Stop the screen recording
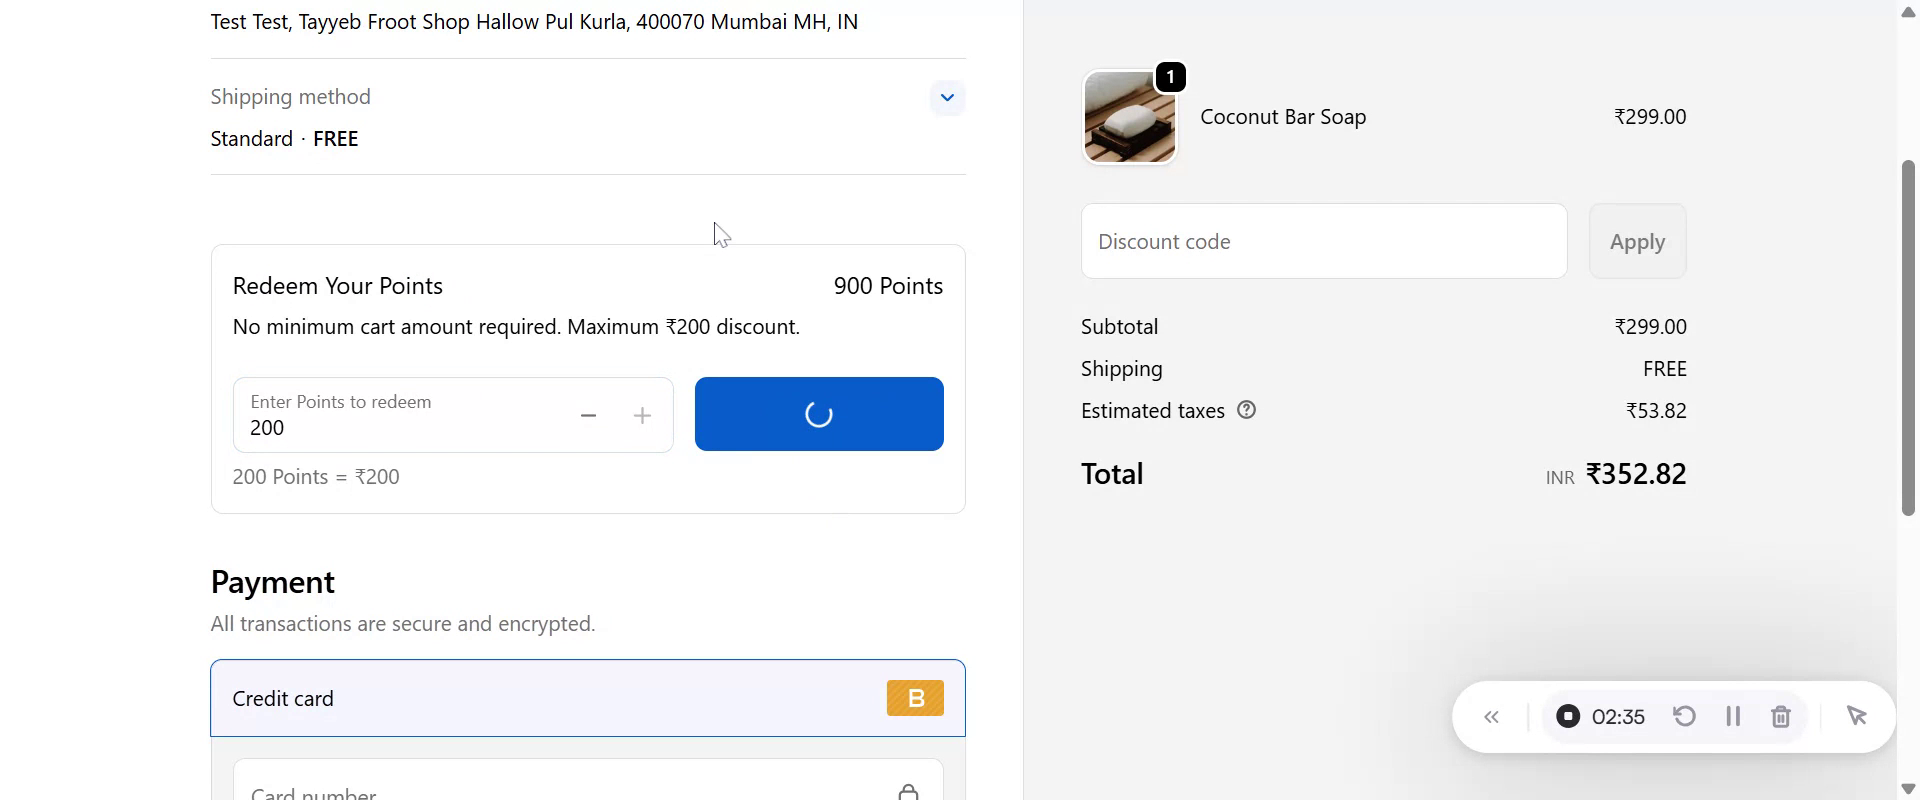This screenshot has width=1920, height=800. point(1568,717)
